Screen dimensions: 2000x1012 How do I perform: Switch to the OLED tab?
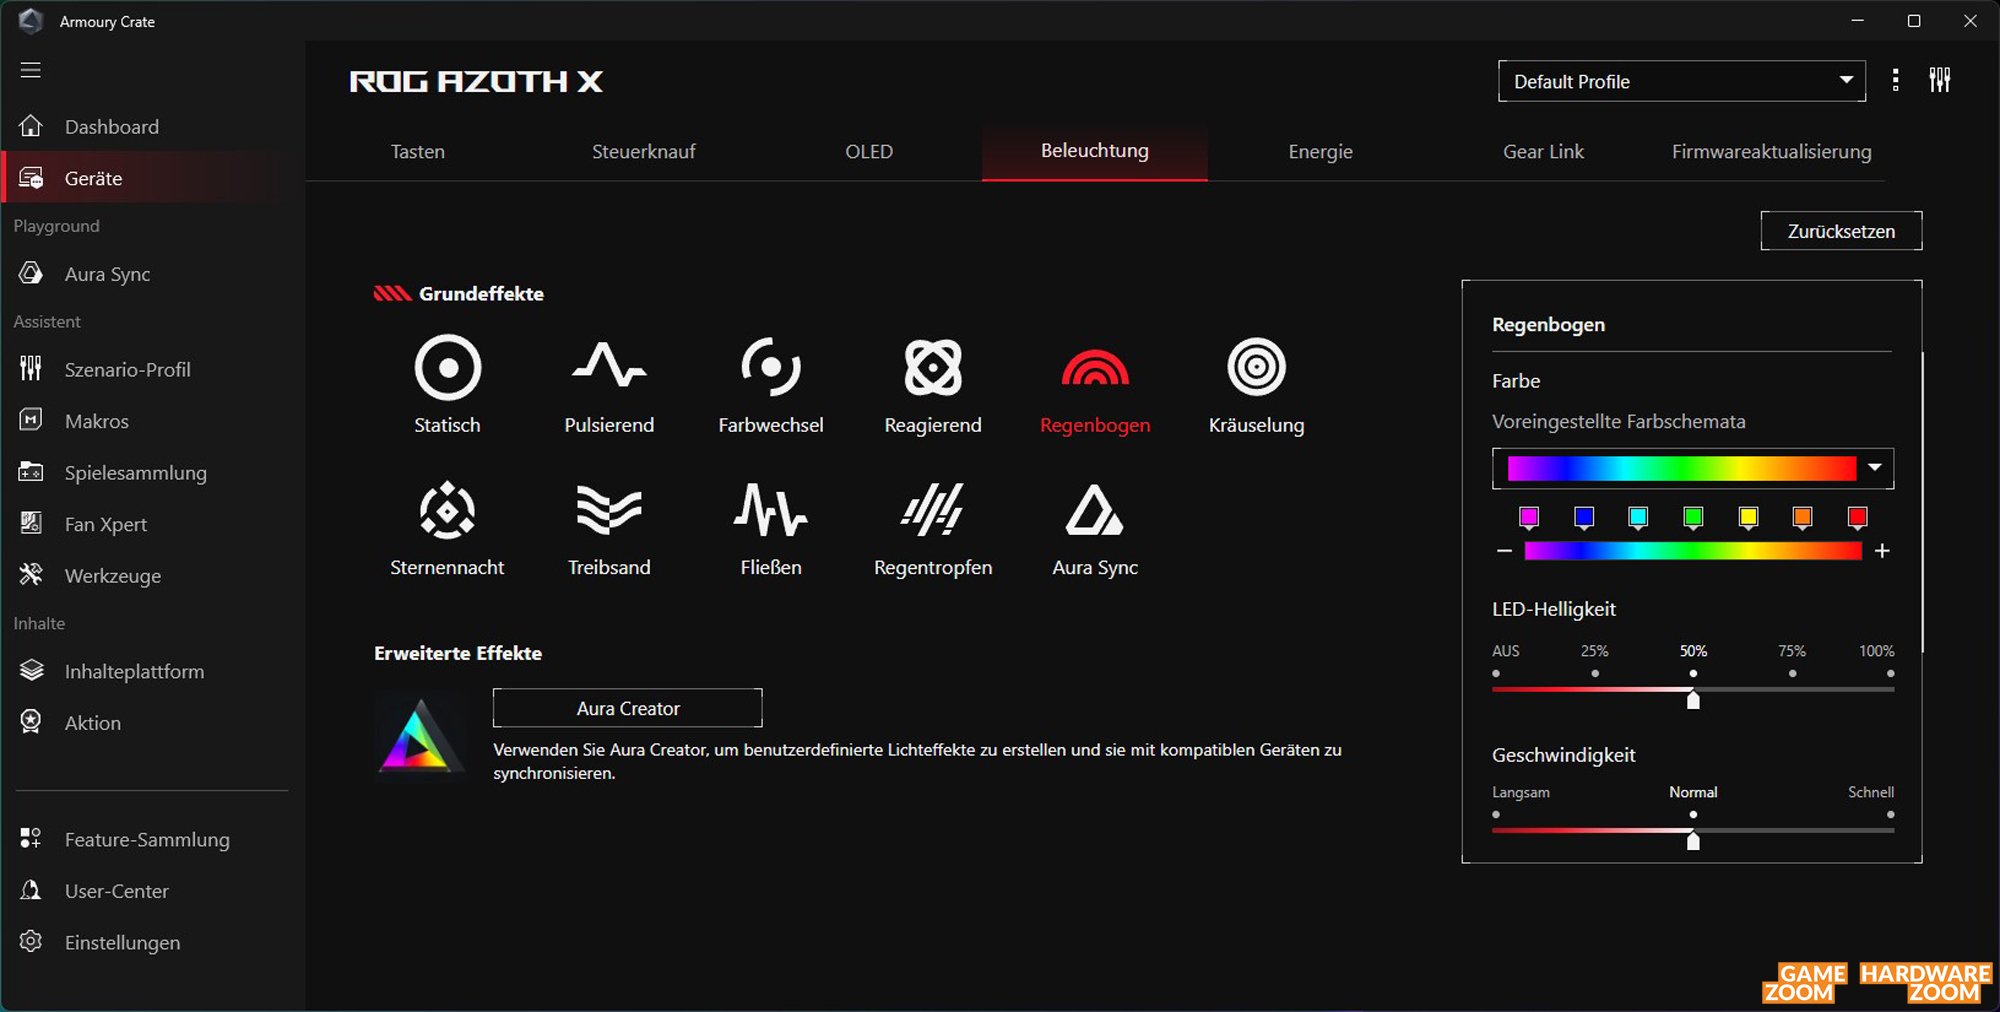coord(868,152)
